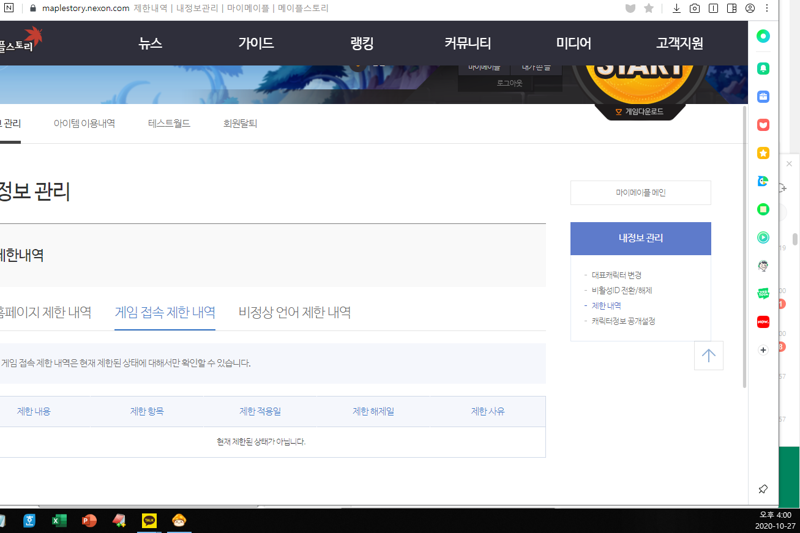Click the shield icon in address bar
Screen dimensions: 800x533
click(630, 8)
